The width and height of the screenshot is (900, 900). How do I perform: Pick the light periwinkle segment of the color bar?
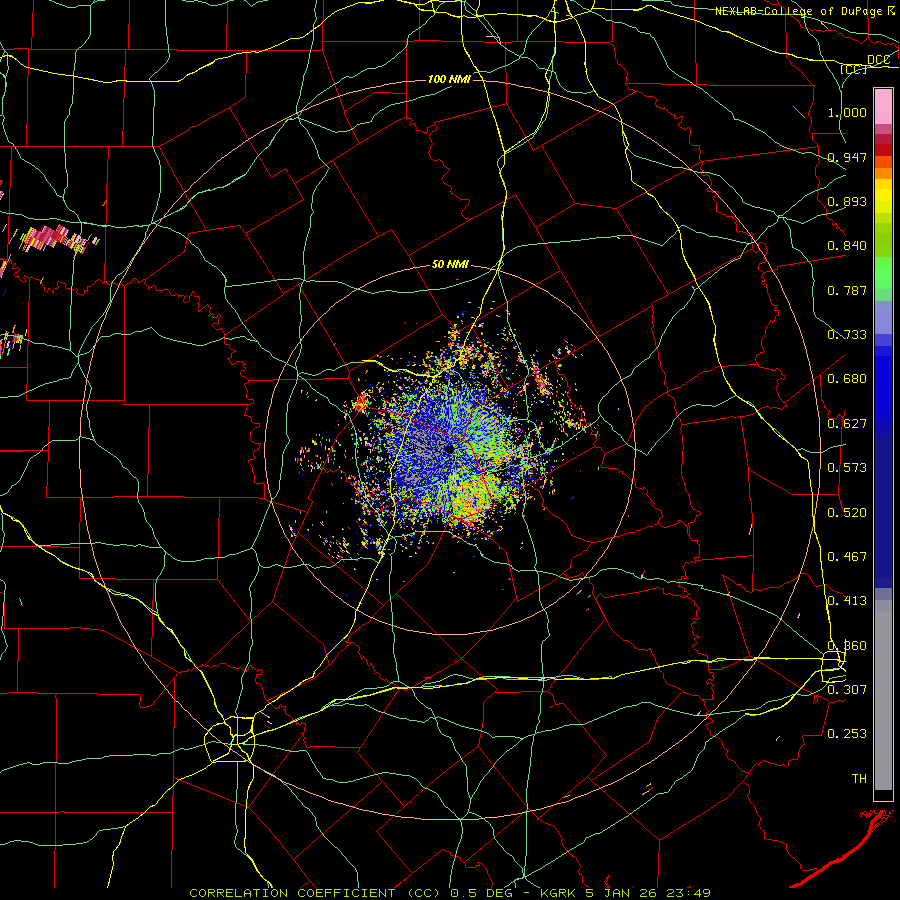pos(883,317)
